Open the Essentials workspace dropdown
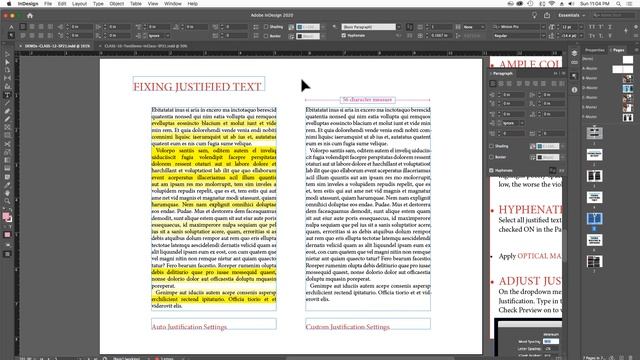Screen dimensions: 640x360 571,16
